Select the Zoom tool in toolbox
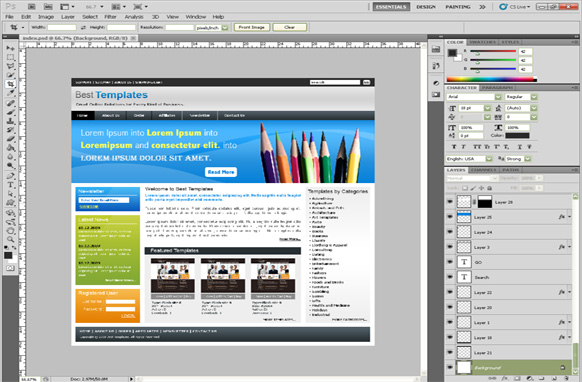Viewport: 582px width, 382px height. coord(10,239)
